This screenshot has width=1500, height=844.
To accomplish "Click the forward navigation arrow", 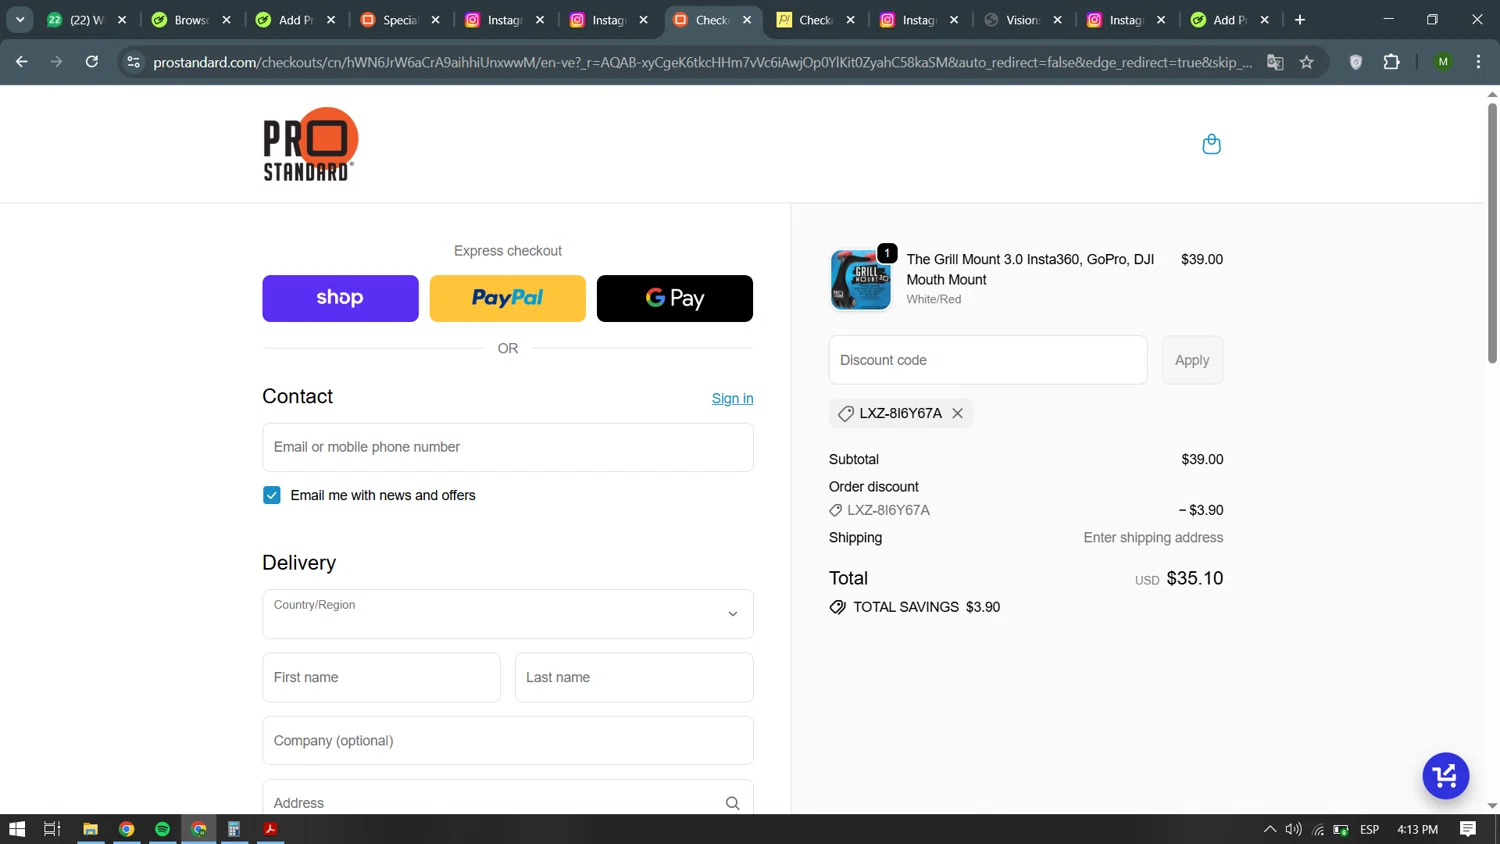I will coord(57,62).
